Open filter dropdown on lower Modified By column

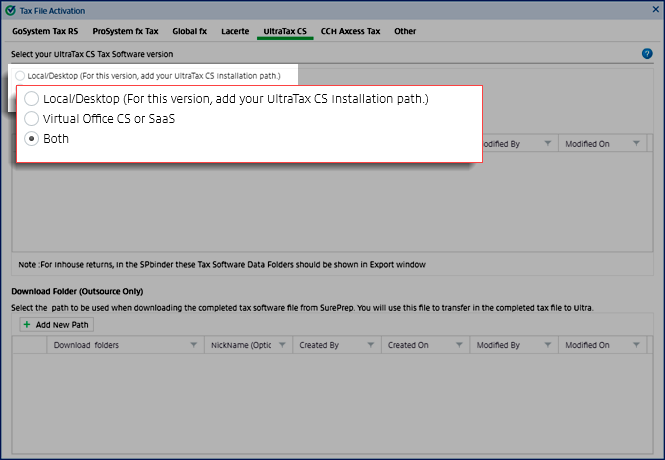547,345
